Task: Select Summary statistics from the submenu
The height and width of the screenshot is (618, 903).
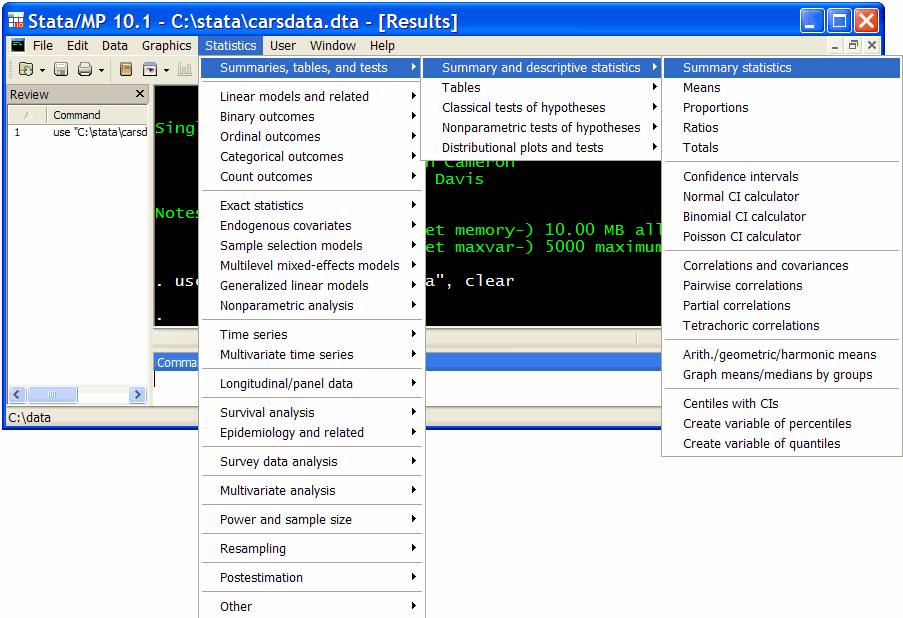Action: (737, 68)
